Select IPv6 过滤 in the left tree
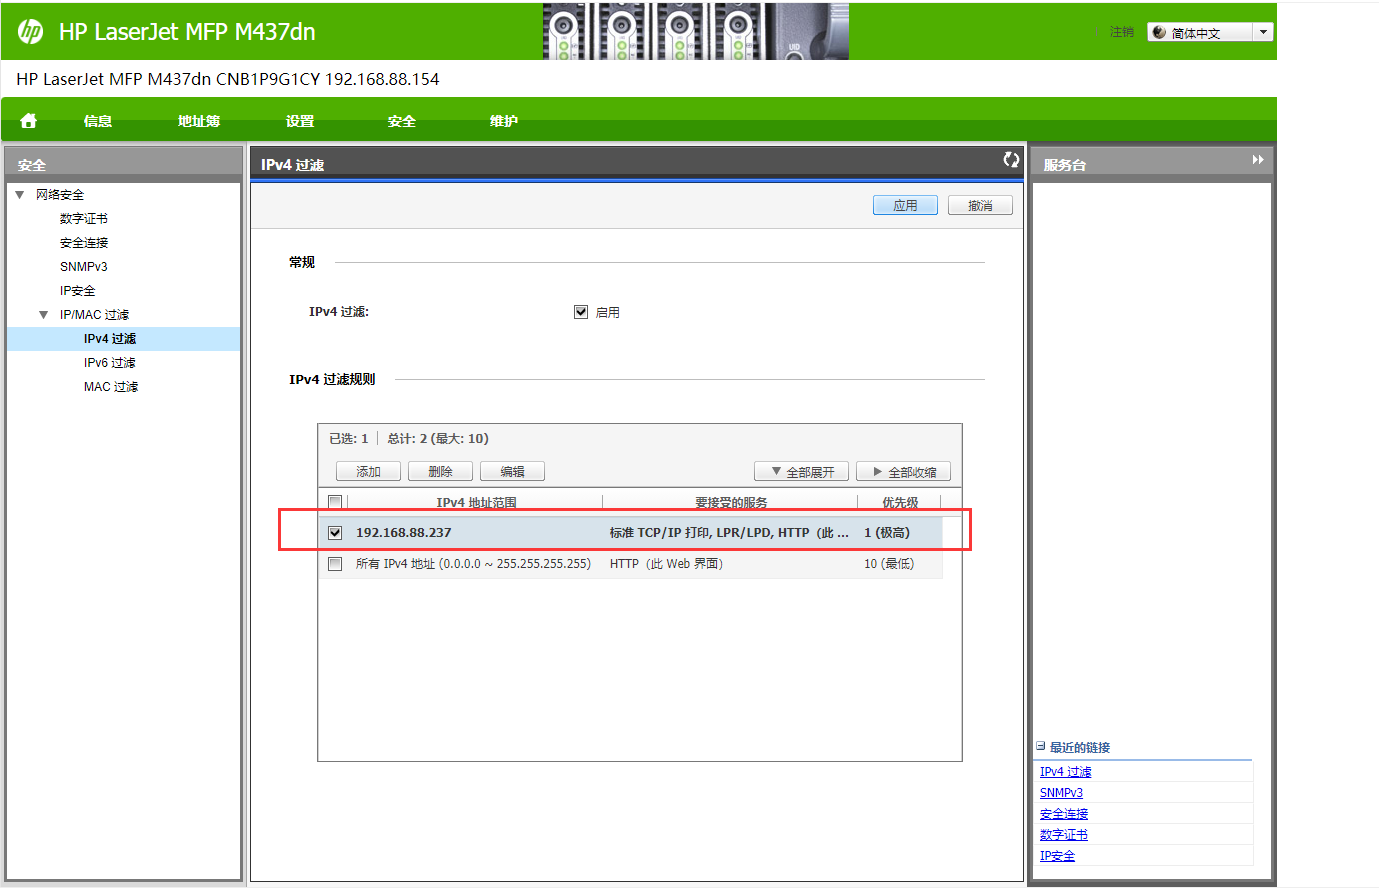This screenshot has width=1379, height=891. (110, 363)
